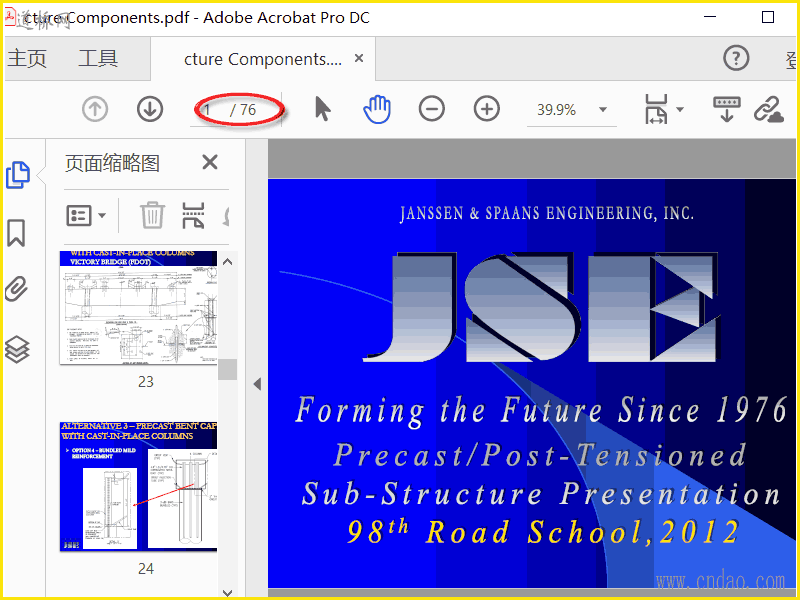The width and height of the screenshot is (800, 600).
Task: Click the thumbnail panel scrollbar handle
Action: (228, 369)
